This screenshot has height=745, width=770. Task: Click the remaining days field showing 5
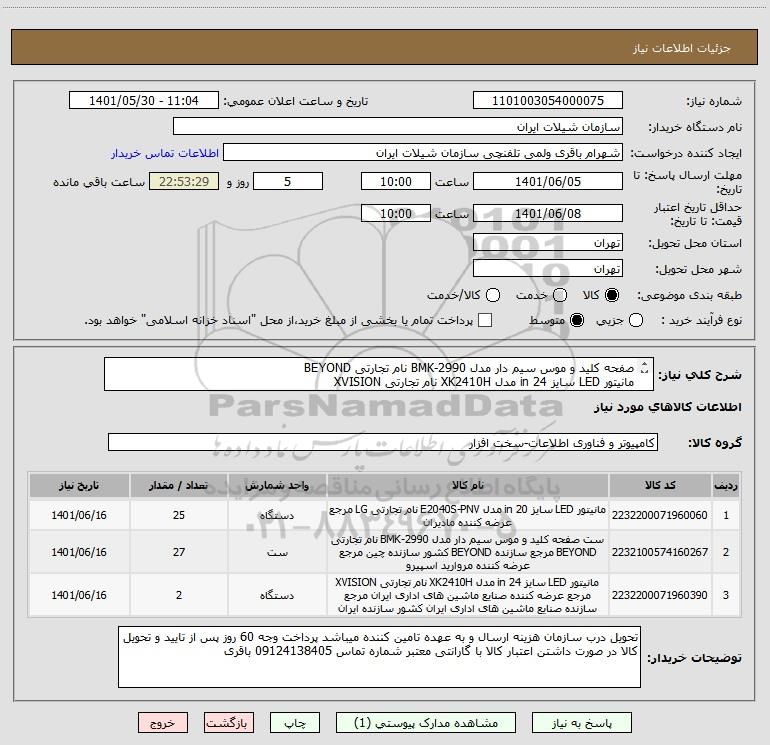click(x=288, y=181)
